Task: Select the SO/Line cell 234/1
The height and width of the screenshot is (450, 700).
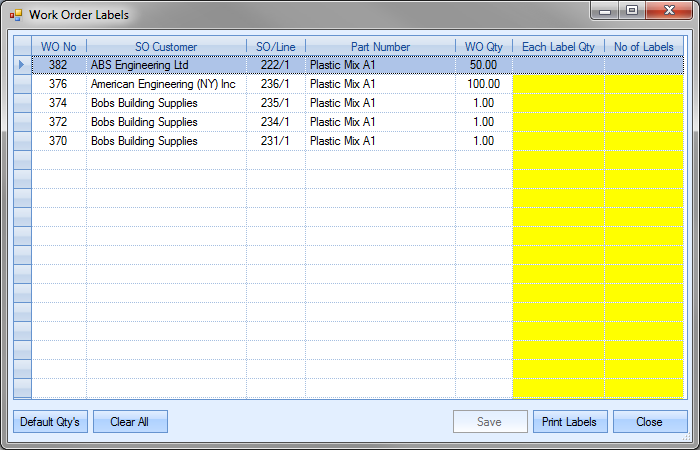Action: pyautogui.click(x=276, y=122)
